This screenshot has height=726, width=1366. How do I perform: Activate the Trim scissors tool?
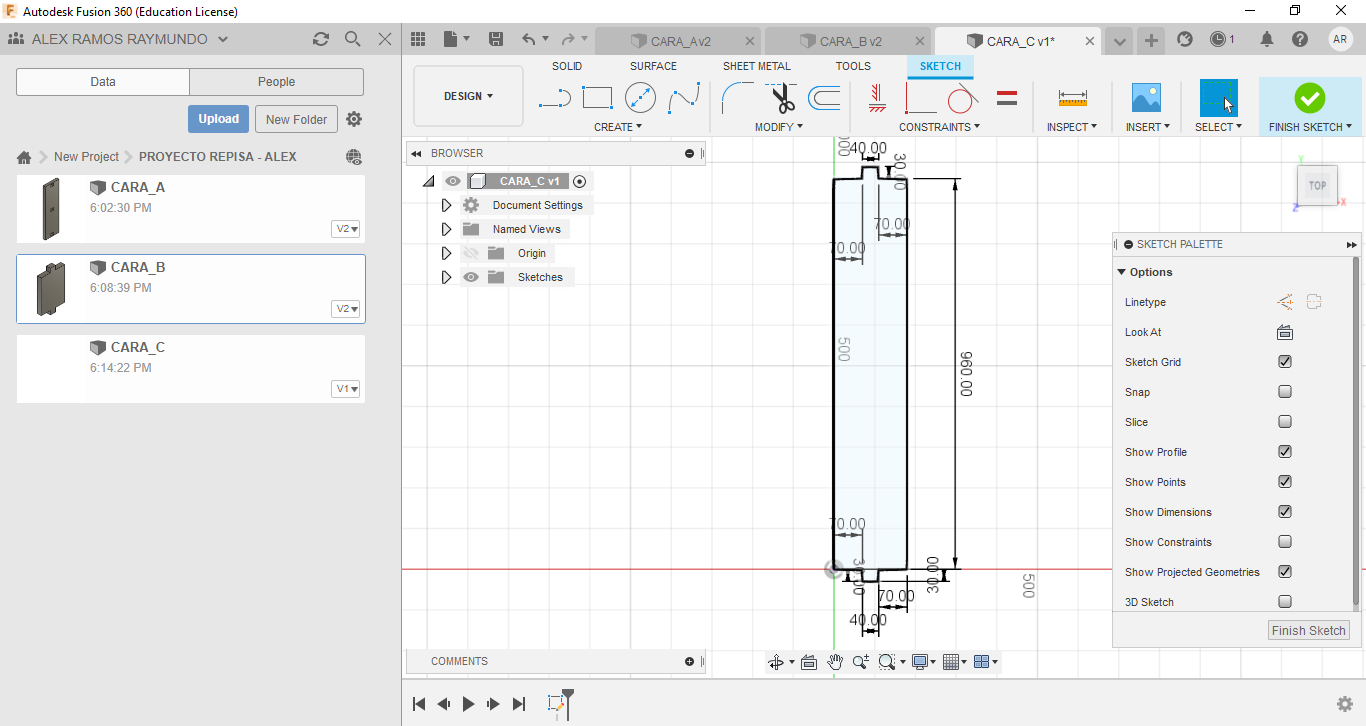pyautogui.click(x=782, y=98)
